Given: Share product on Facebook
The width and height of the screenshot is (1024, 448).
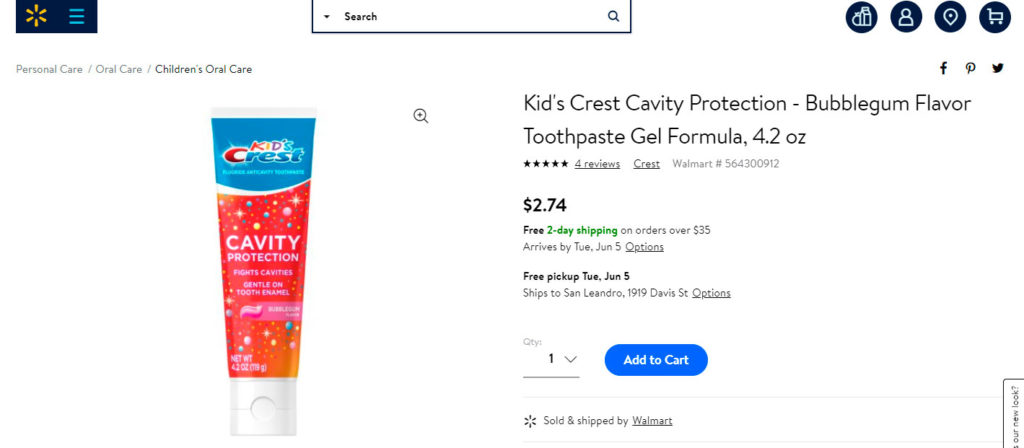Looking at the screenshot, I should (943, 68).
